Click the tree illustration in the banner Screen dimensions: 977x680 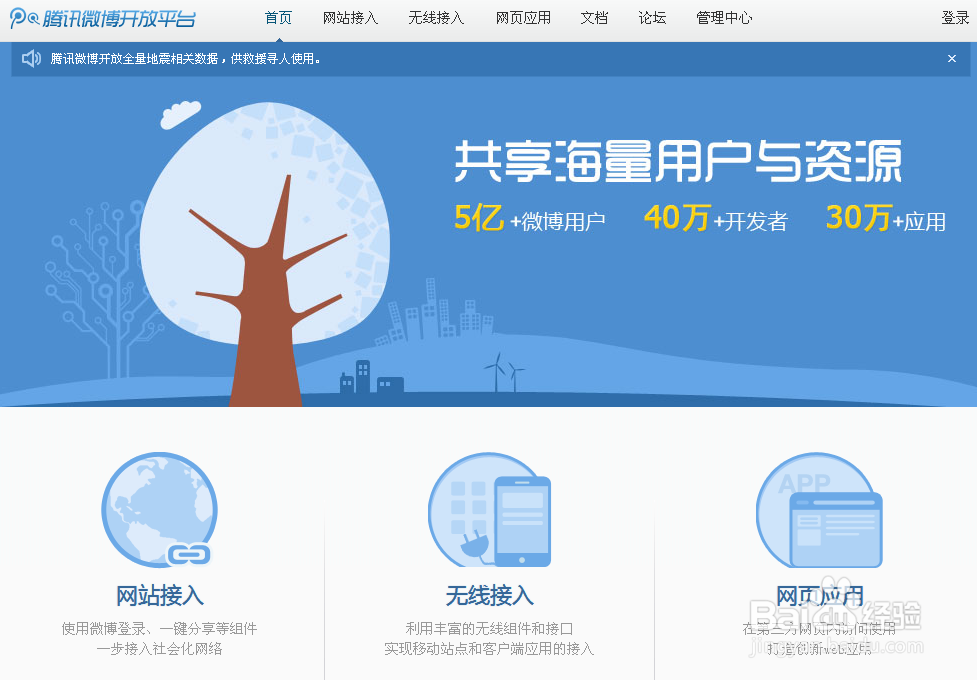[x=265, y=254]
